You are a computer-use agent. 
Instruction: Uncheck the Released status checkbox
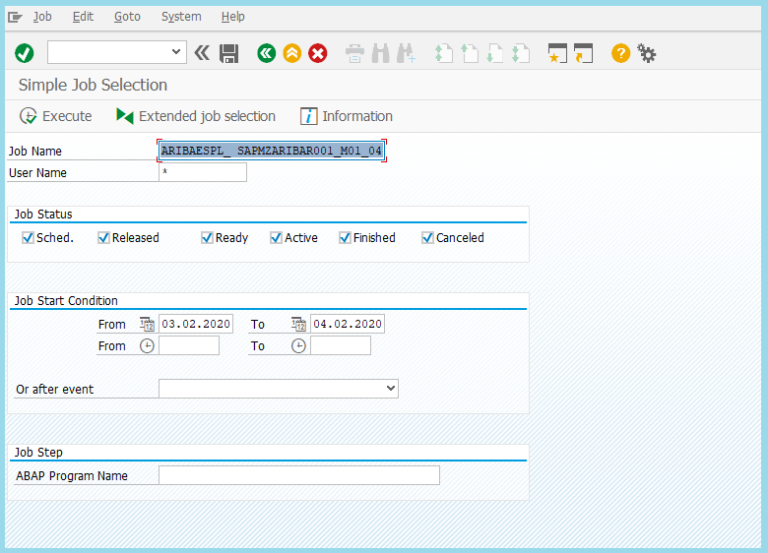[103, 238]
